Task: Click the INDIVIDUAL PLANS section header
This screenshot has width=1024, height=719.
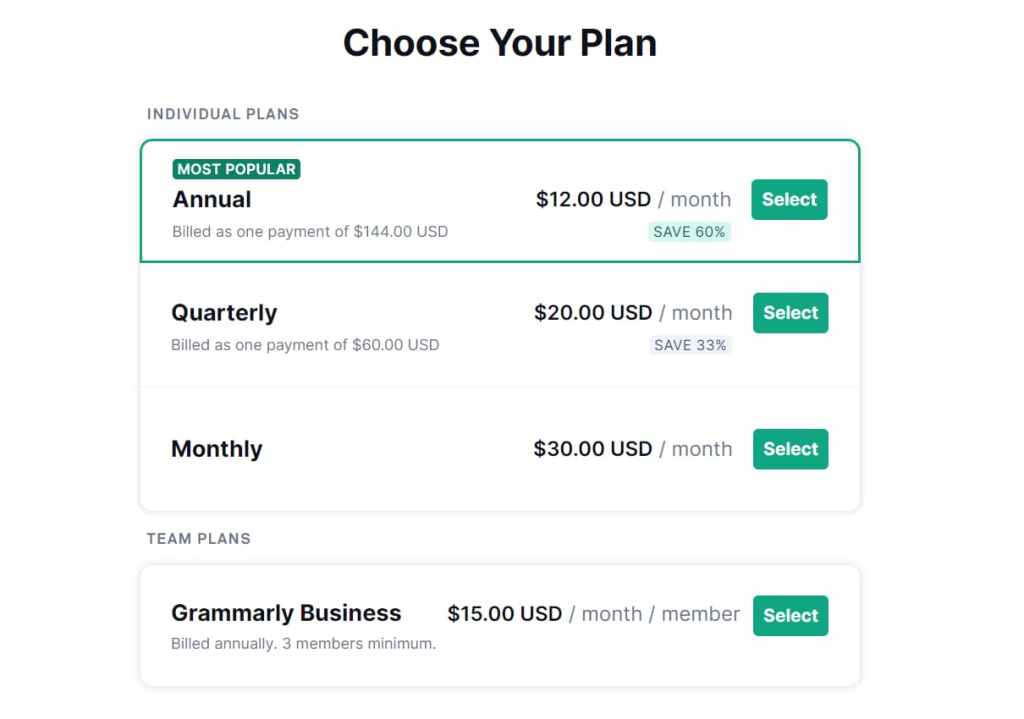Action: (x=223, y=114)
